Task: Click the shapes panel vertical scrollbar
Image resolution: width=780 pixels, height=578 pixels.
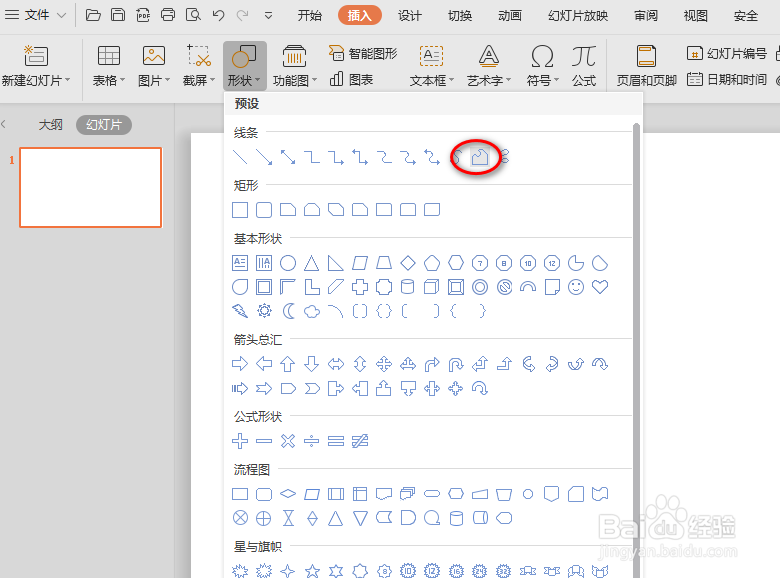Action: point(636,350)
